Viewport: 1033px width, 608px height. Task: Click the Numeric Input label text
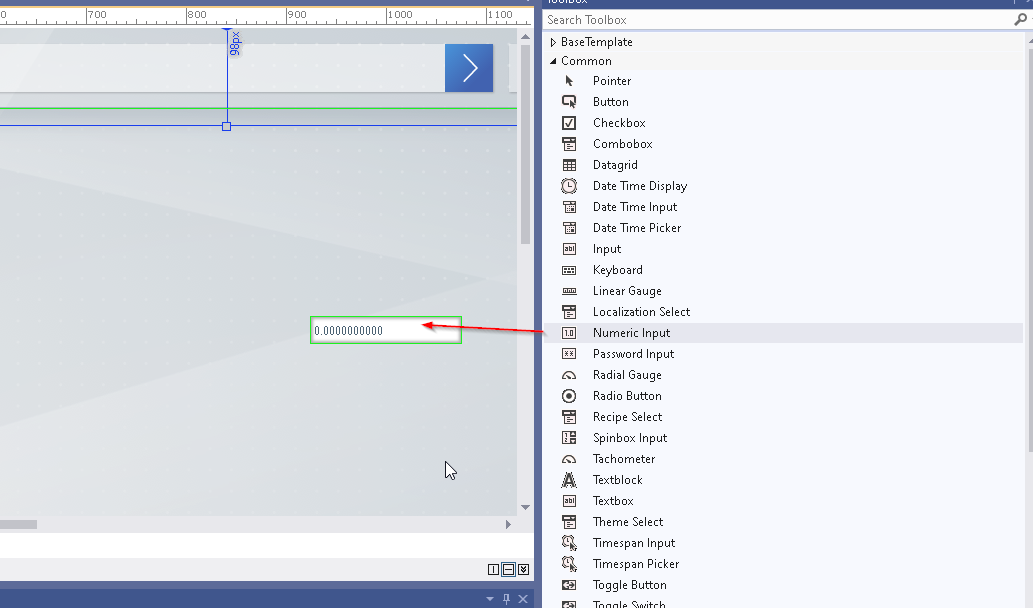coord(631,333)
